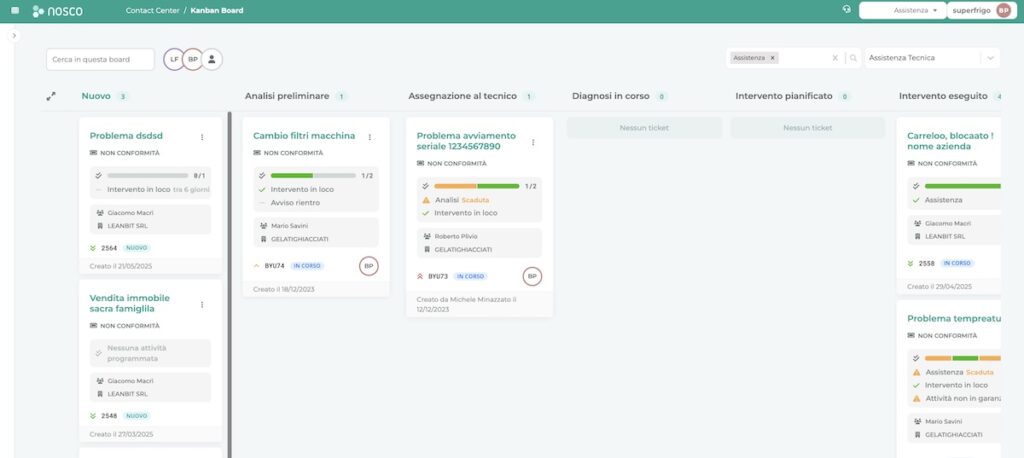This screenshot has width=1024, height=458.
Task: Open three-dot menu on Cambio filtri macchina card
Action: [x=370, y=137]
